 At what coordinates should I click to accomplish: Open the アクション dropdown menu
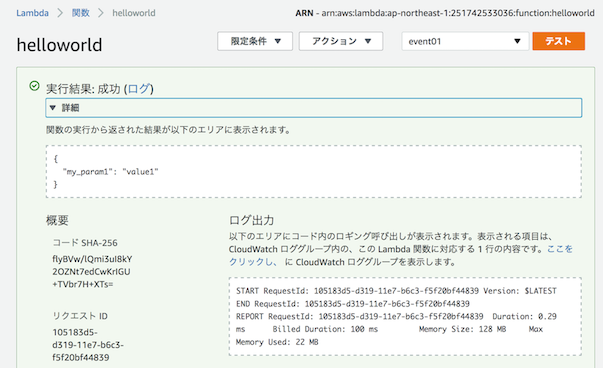pyautogui.click(x=341, y=41)
